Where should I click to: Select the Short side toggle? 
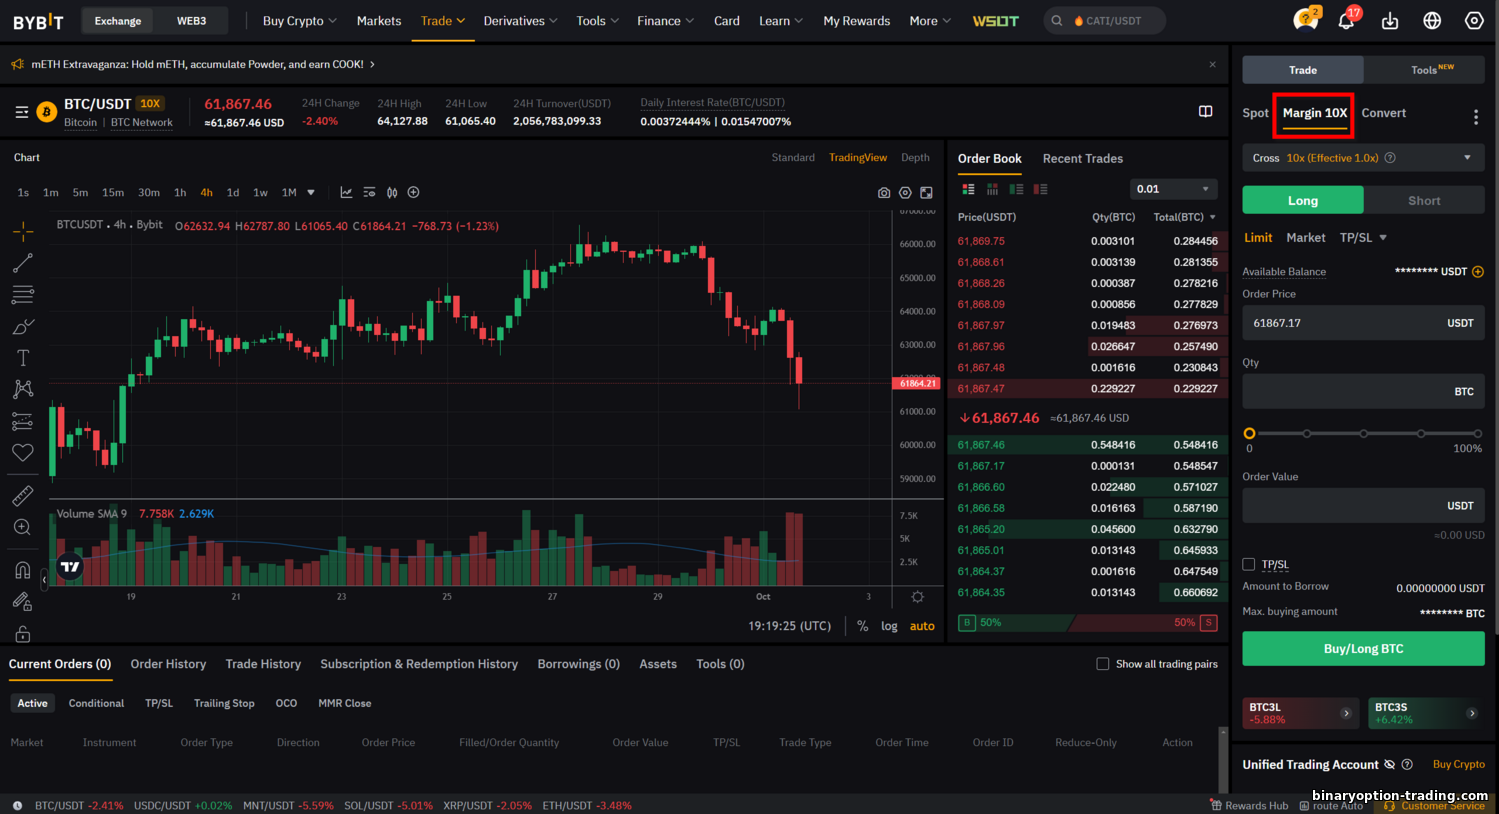(x=1424, y=200)
